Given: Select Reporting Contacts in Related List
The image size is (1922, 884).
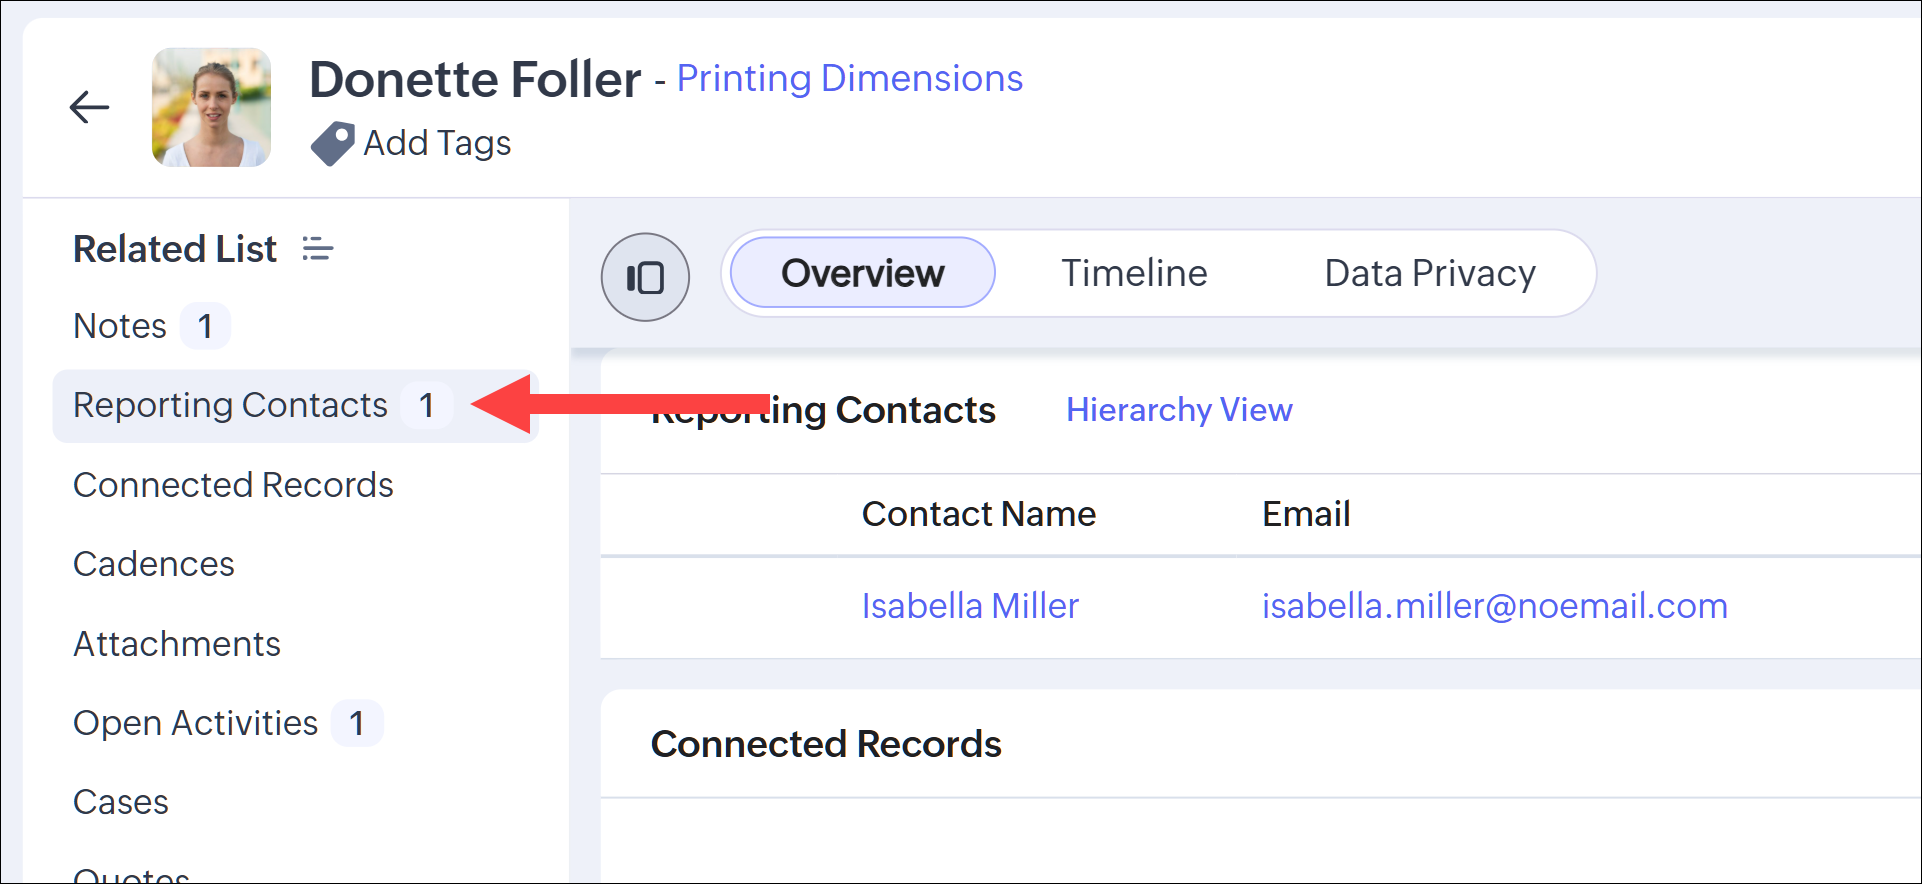Looking at the screenshot, I should (x=230, y=405).
